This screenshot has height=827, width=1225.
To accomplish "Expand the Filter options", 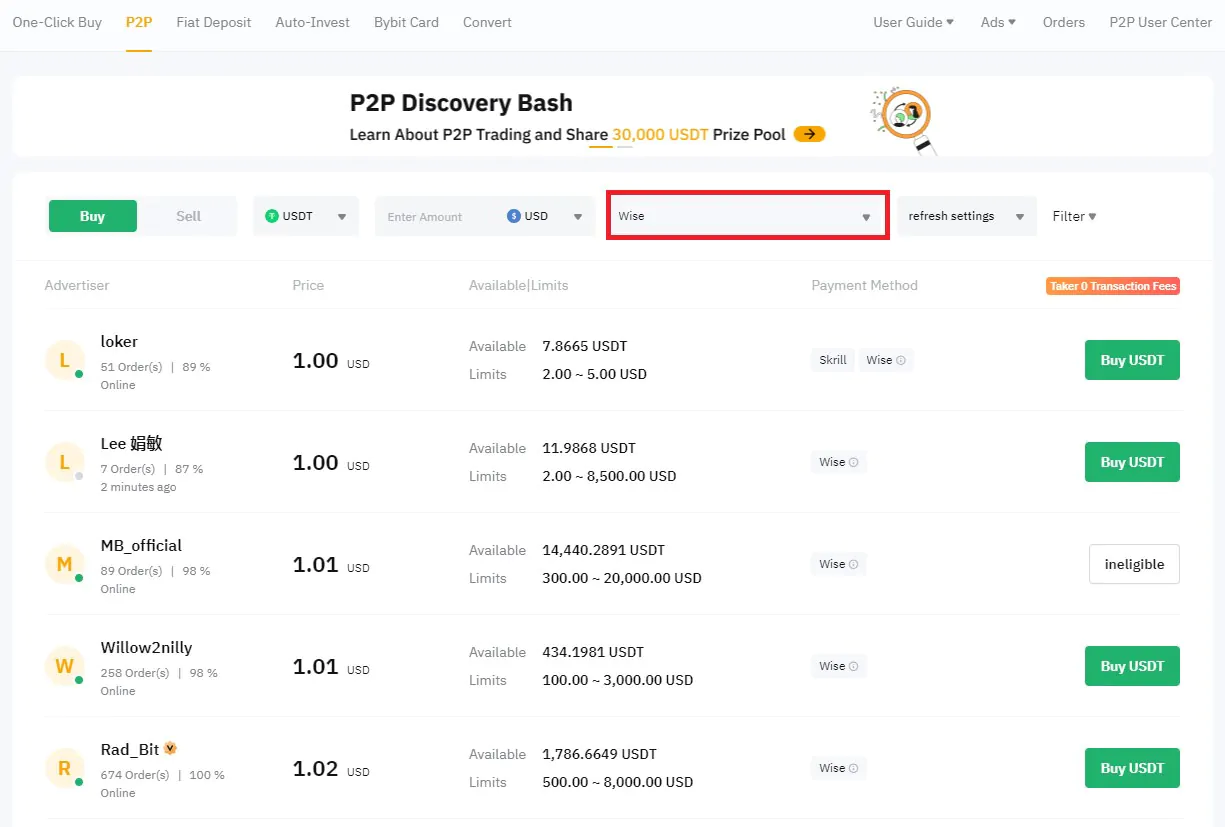I will click(x=1074, y=216).
